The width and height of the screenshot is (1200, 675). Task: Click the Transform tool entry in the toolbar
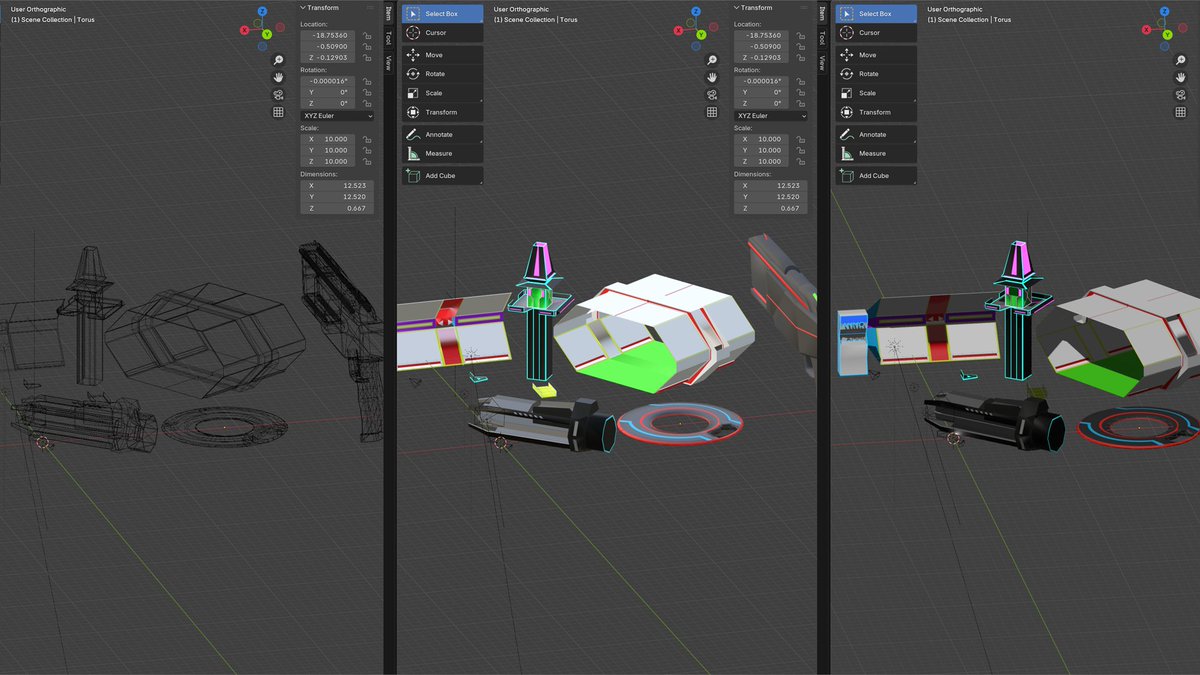(440, 112)
